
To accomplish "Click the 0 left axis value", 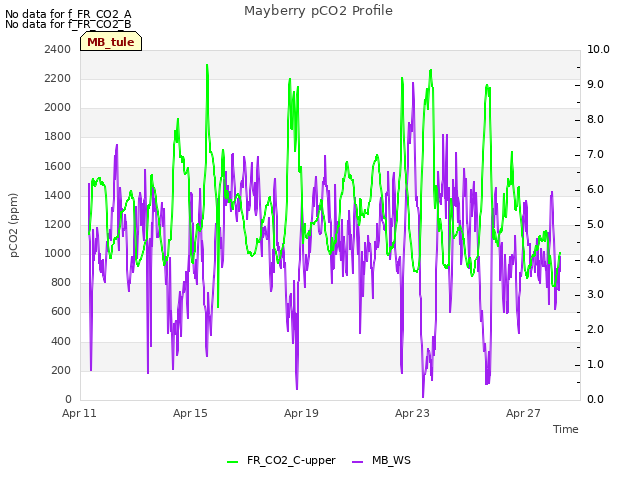I will point(68,399).
